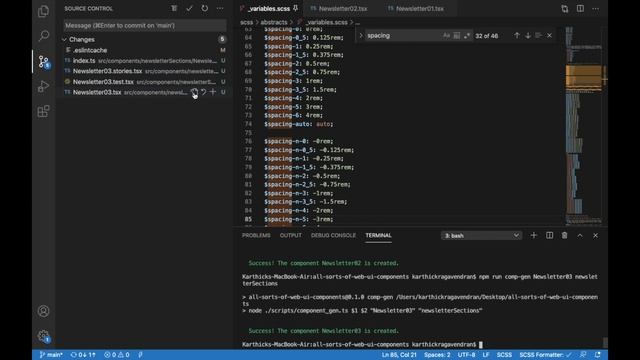
Task: Discard changes for Newsletter03.tsx
Action: pyautogui.click(x=204, y=93)
